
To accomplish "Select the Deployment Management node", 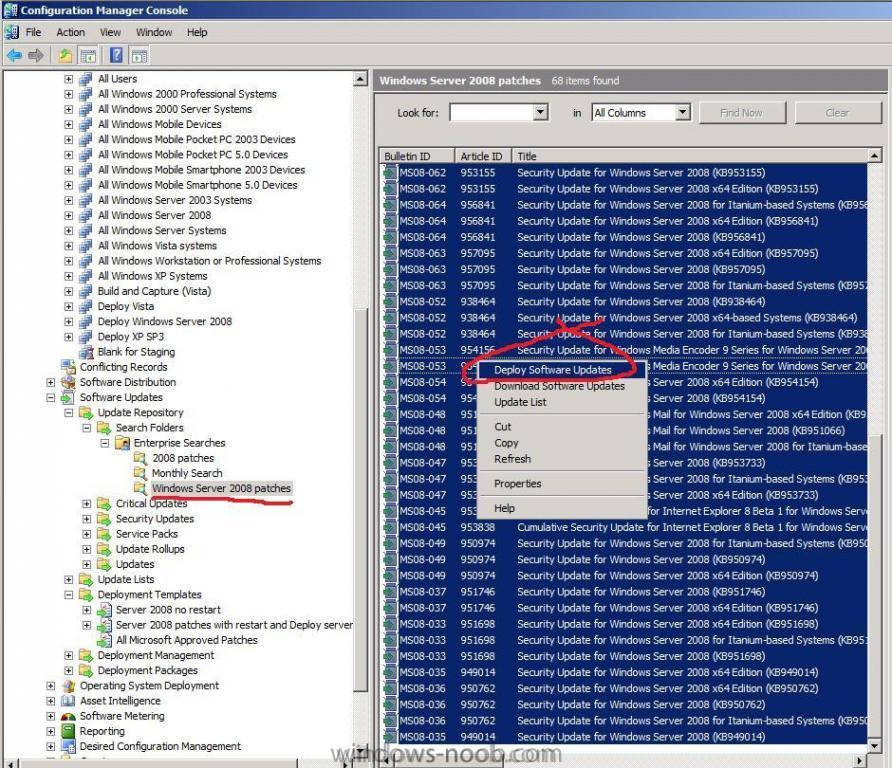I will pyautogui.click(x=156, y=655).
